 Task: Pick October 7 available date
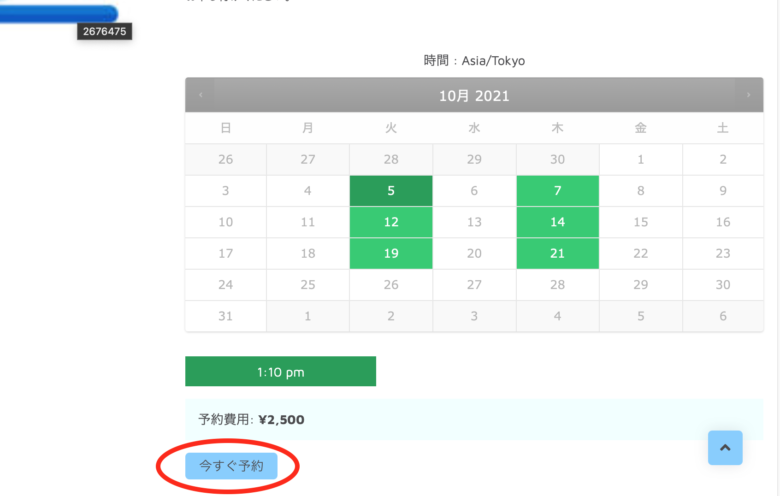(557, 191)
